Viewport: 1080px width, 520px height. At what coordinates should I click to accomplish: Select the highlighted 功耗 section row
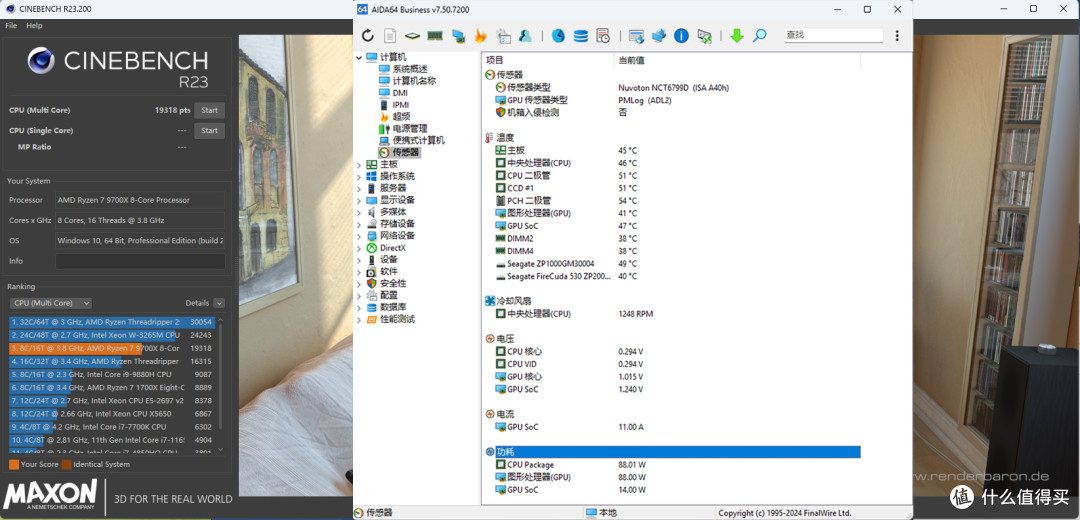[672, 452]
